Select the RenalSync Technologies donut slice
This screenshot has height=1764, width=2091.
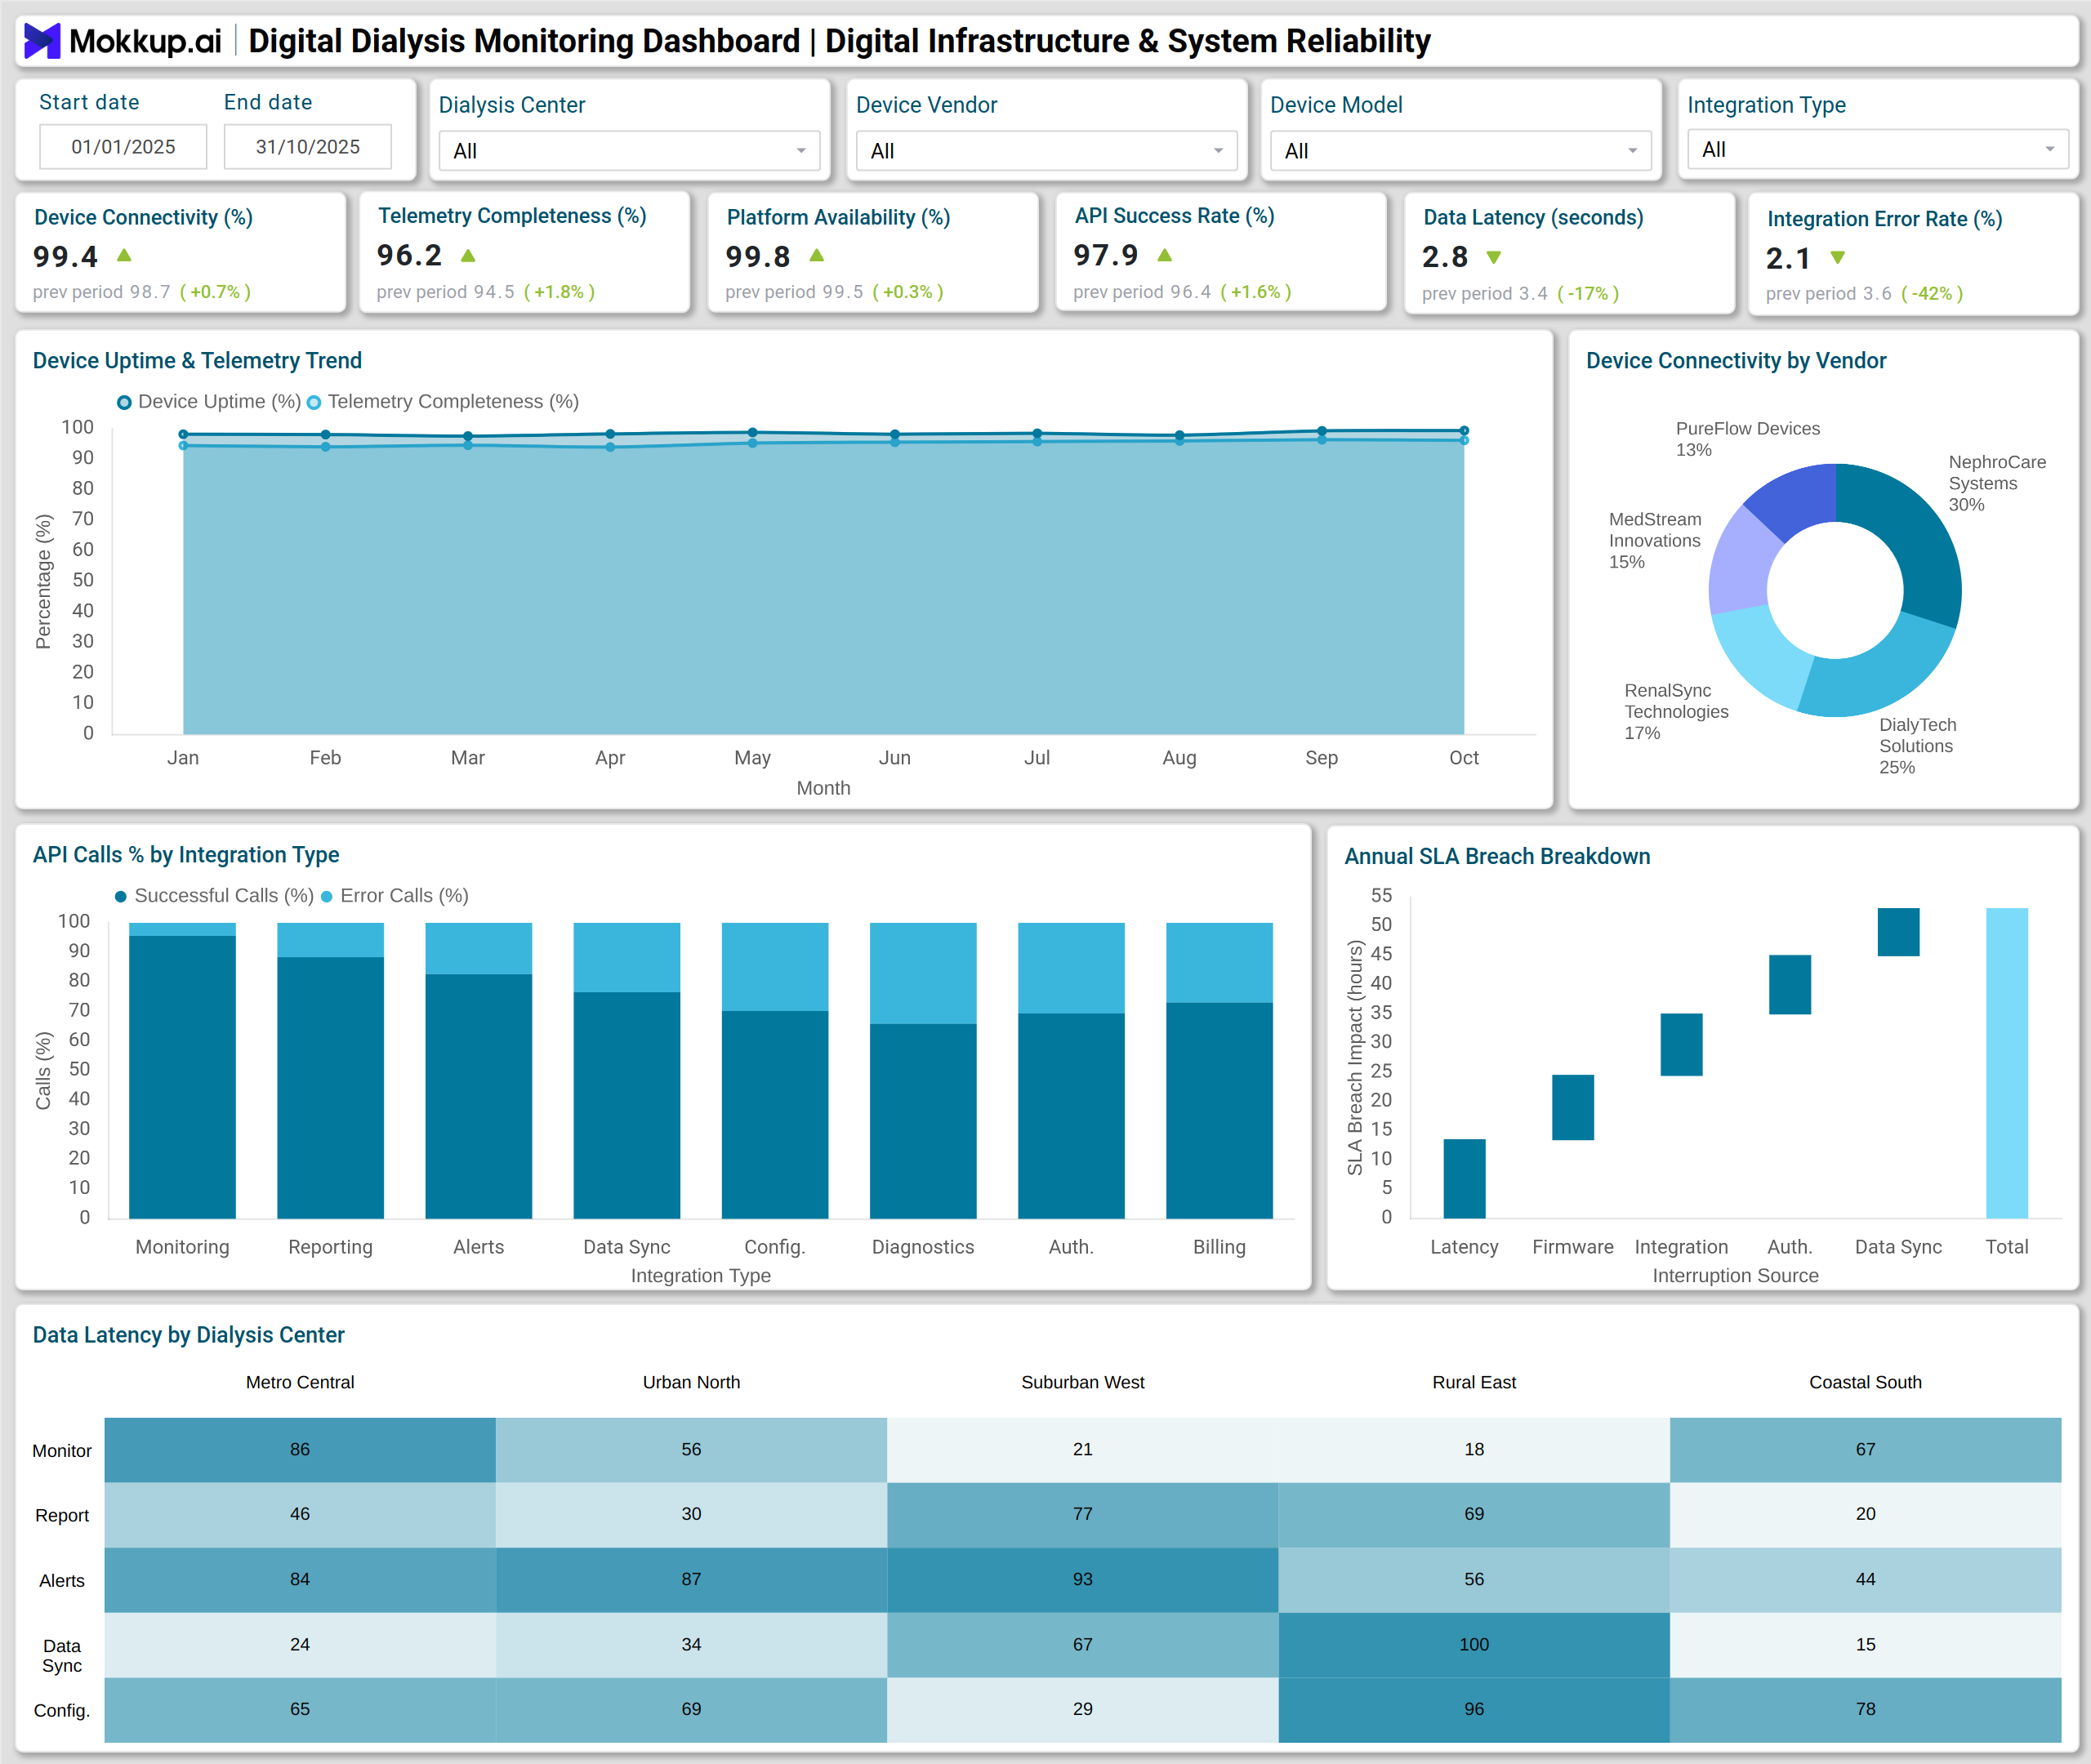[1760, 655]
